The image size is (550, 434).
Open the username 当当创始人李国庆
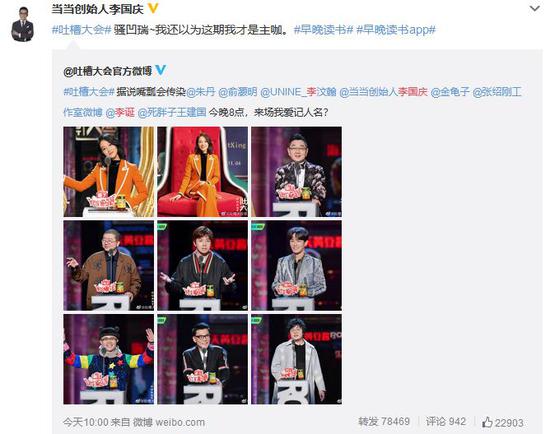tap(98, 9)
